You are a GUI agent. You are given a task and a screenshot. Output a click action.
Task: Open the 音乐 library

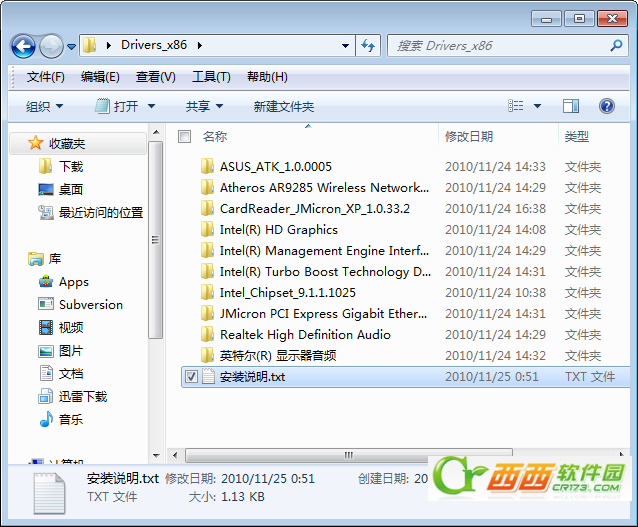tap(71, 419)
